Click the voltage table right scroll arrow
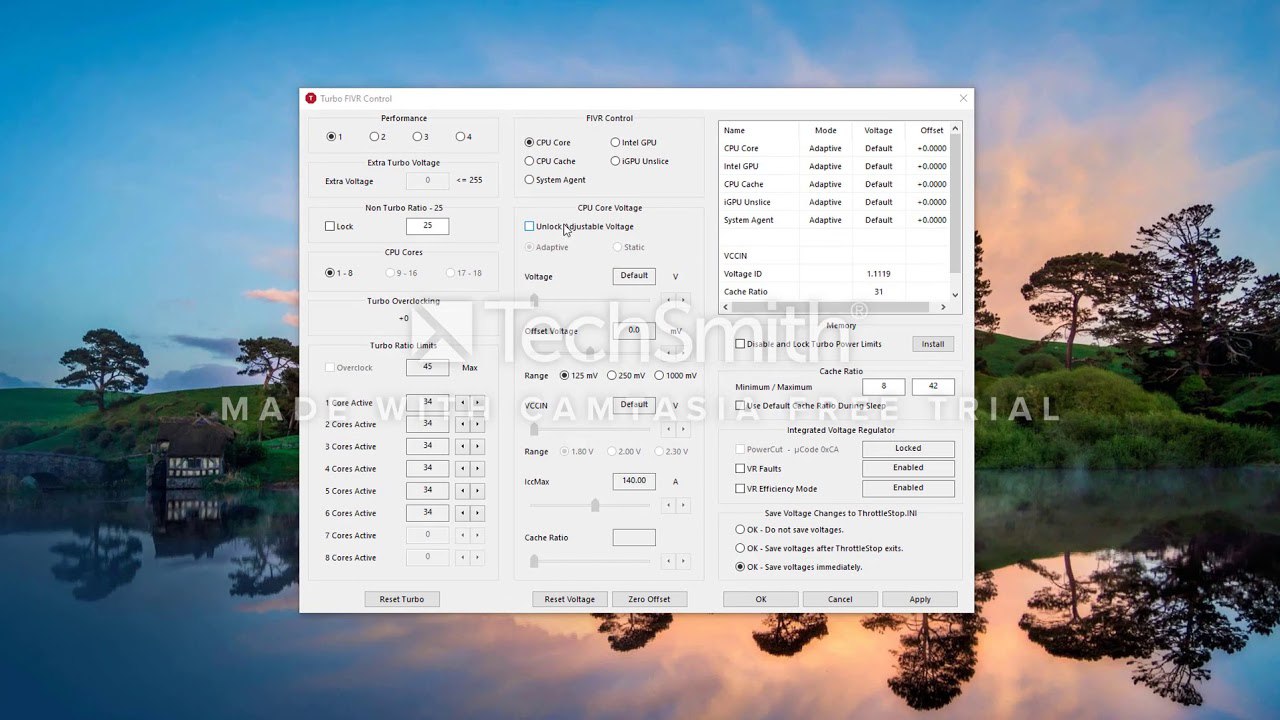This screenshot has height=720, width=1280. tap(943, 307)
